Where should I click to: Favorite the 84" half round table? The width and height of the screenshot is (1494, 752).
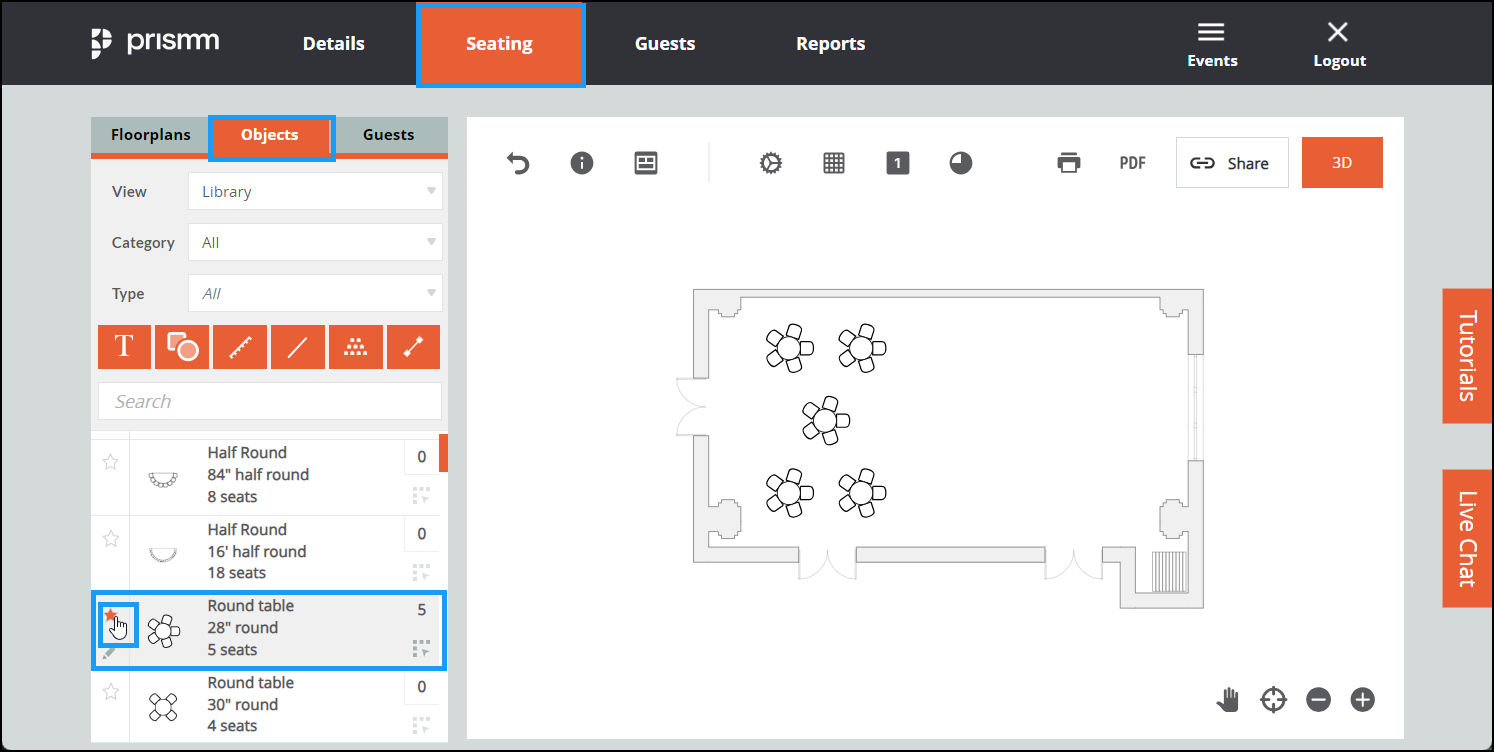tap(111, 462)
